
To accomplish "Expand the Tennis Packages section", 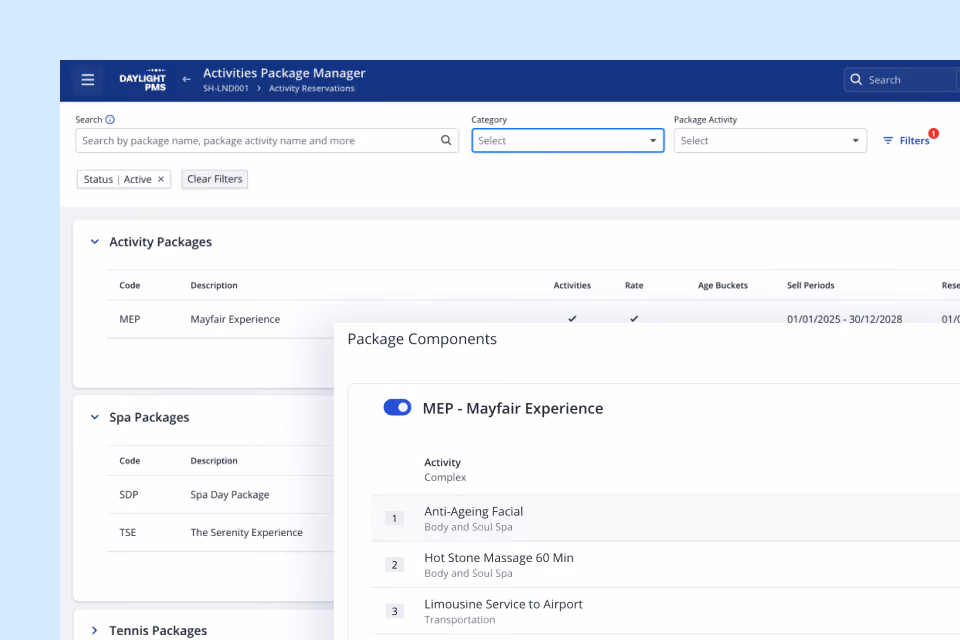I will pyautogui.click(x=94, y=630).
